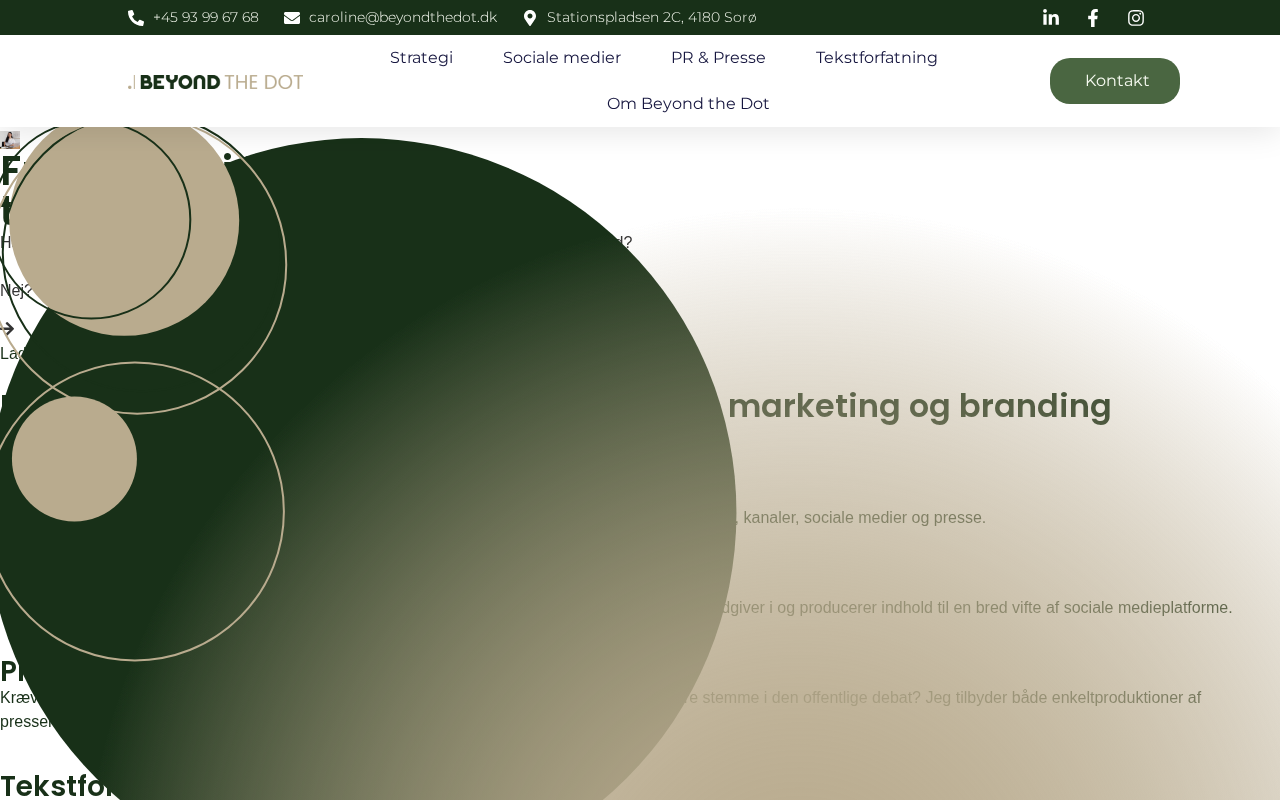Email caroline@beyondthedot.dk
Viewport: 1280px width, 800px height.
(403, 18)
